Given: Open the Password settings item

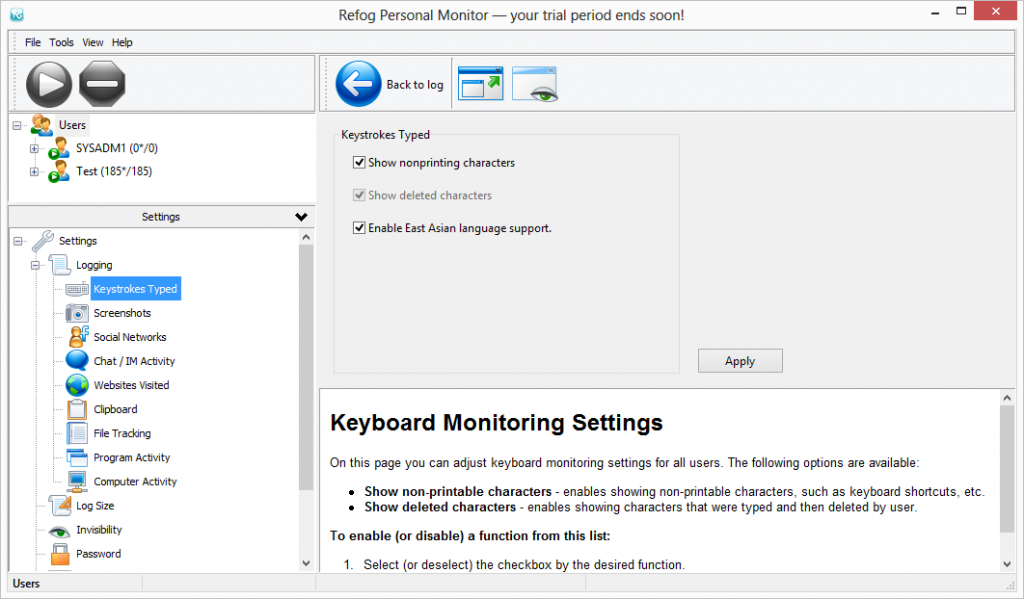Looking at the screenshot, I should click(98, 554).
